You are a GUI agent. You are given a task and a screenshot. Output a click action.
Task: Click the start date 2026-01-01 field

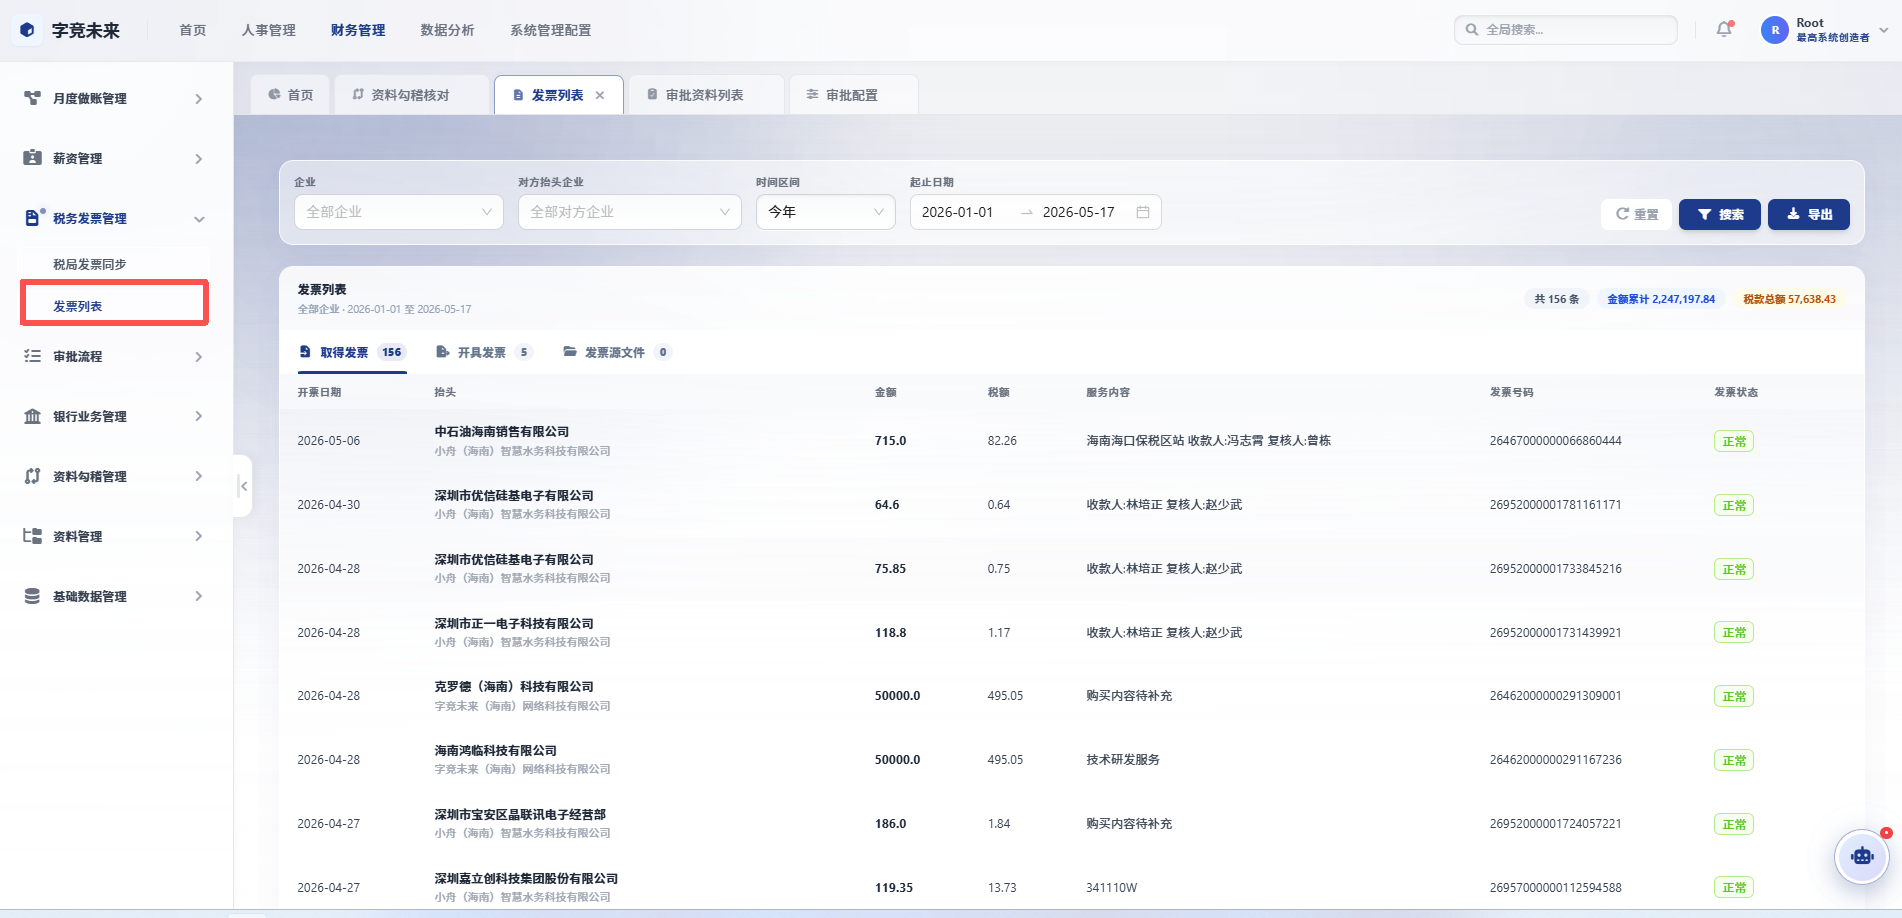(x=957, y=212)
